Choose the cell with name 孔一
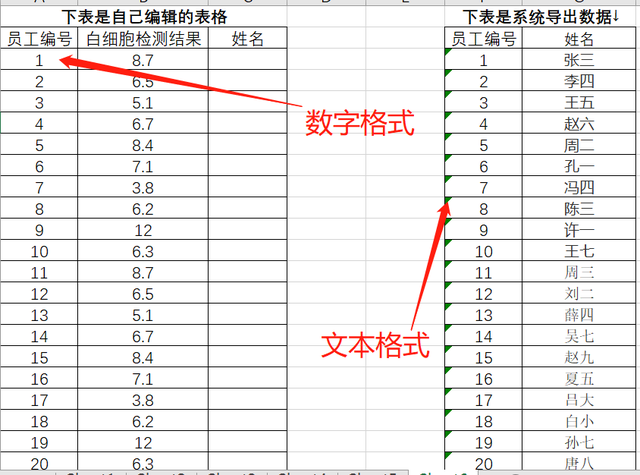Image resolution: width=640 pixels, height=475 pixels. coord(579,166)
